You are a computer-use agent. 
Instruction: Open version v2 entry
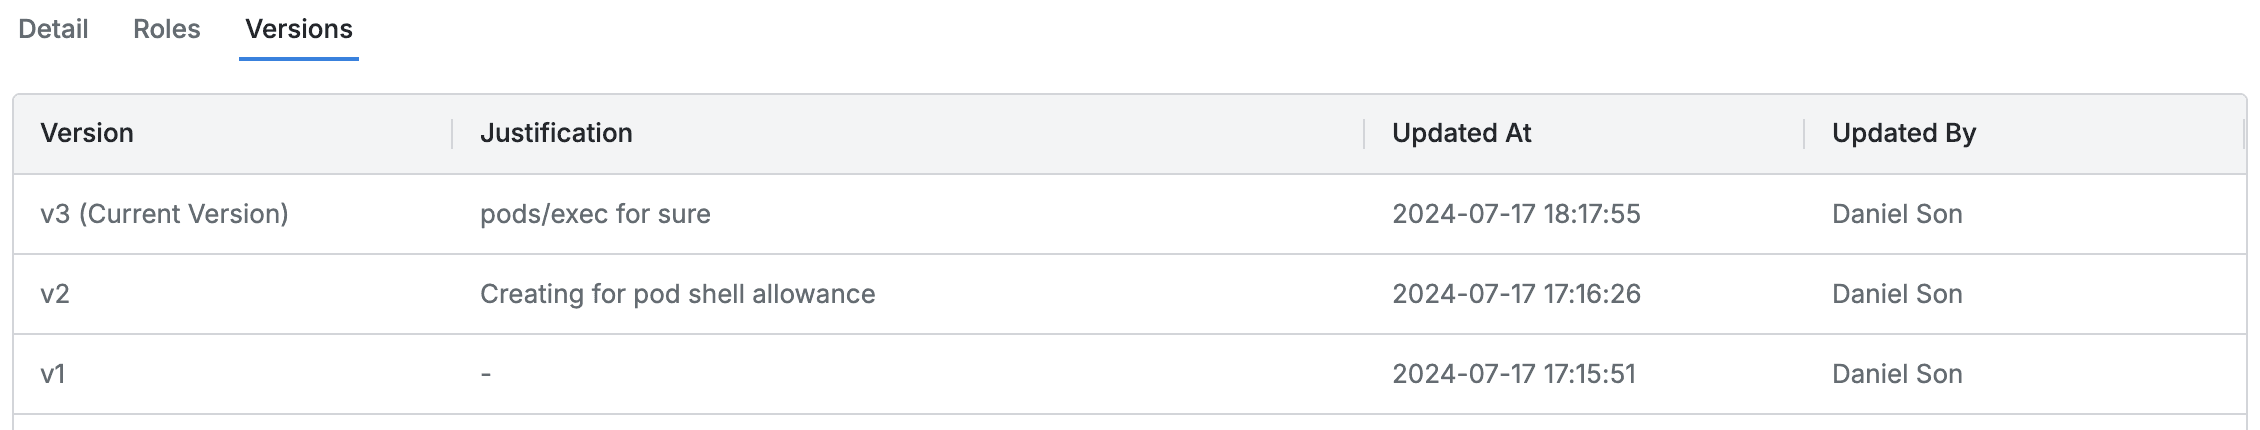pyautogui.click(x=55, y=294)
